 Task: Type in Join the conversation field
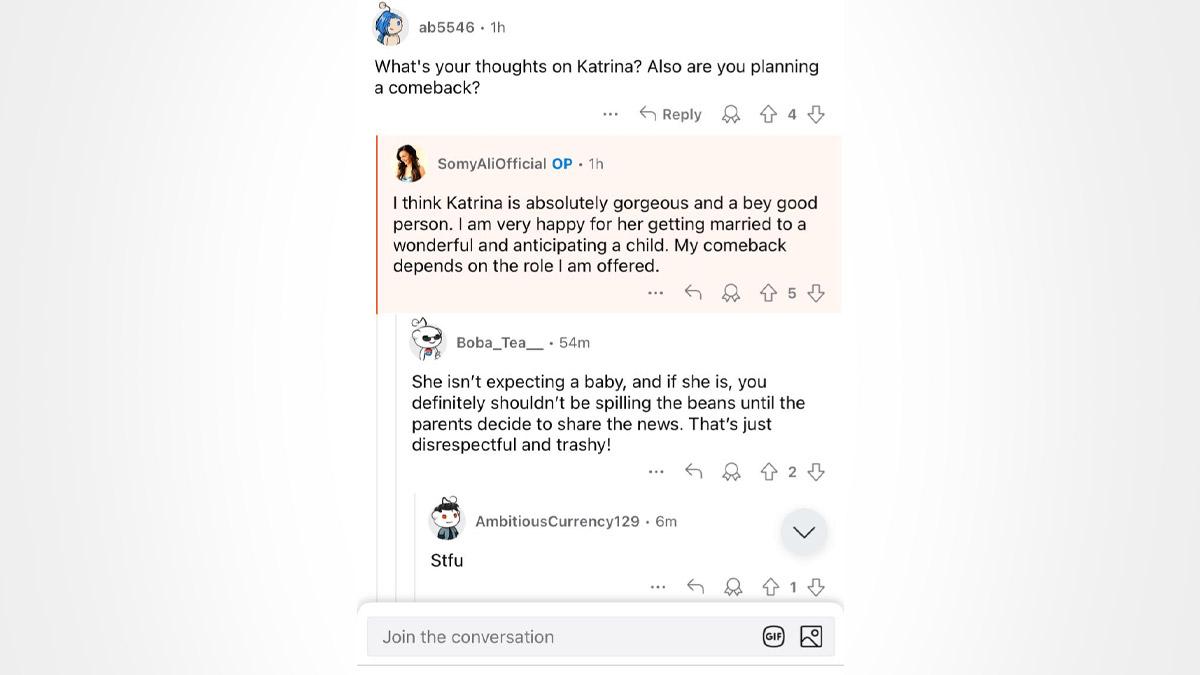tap(560, 637)
